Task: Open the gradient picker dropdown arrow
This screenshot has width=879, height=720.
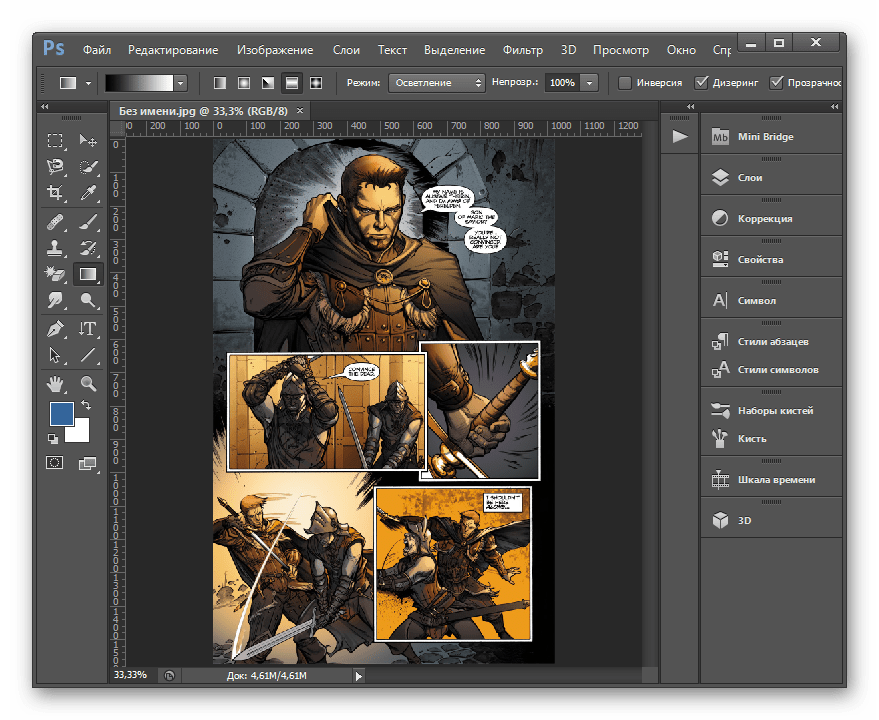Action: point(180,83)
